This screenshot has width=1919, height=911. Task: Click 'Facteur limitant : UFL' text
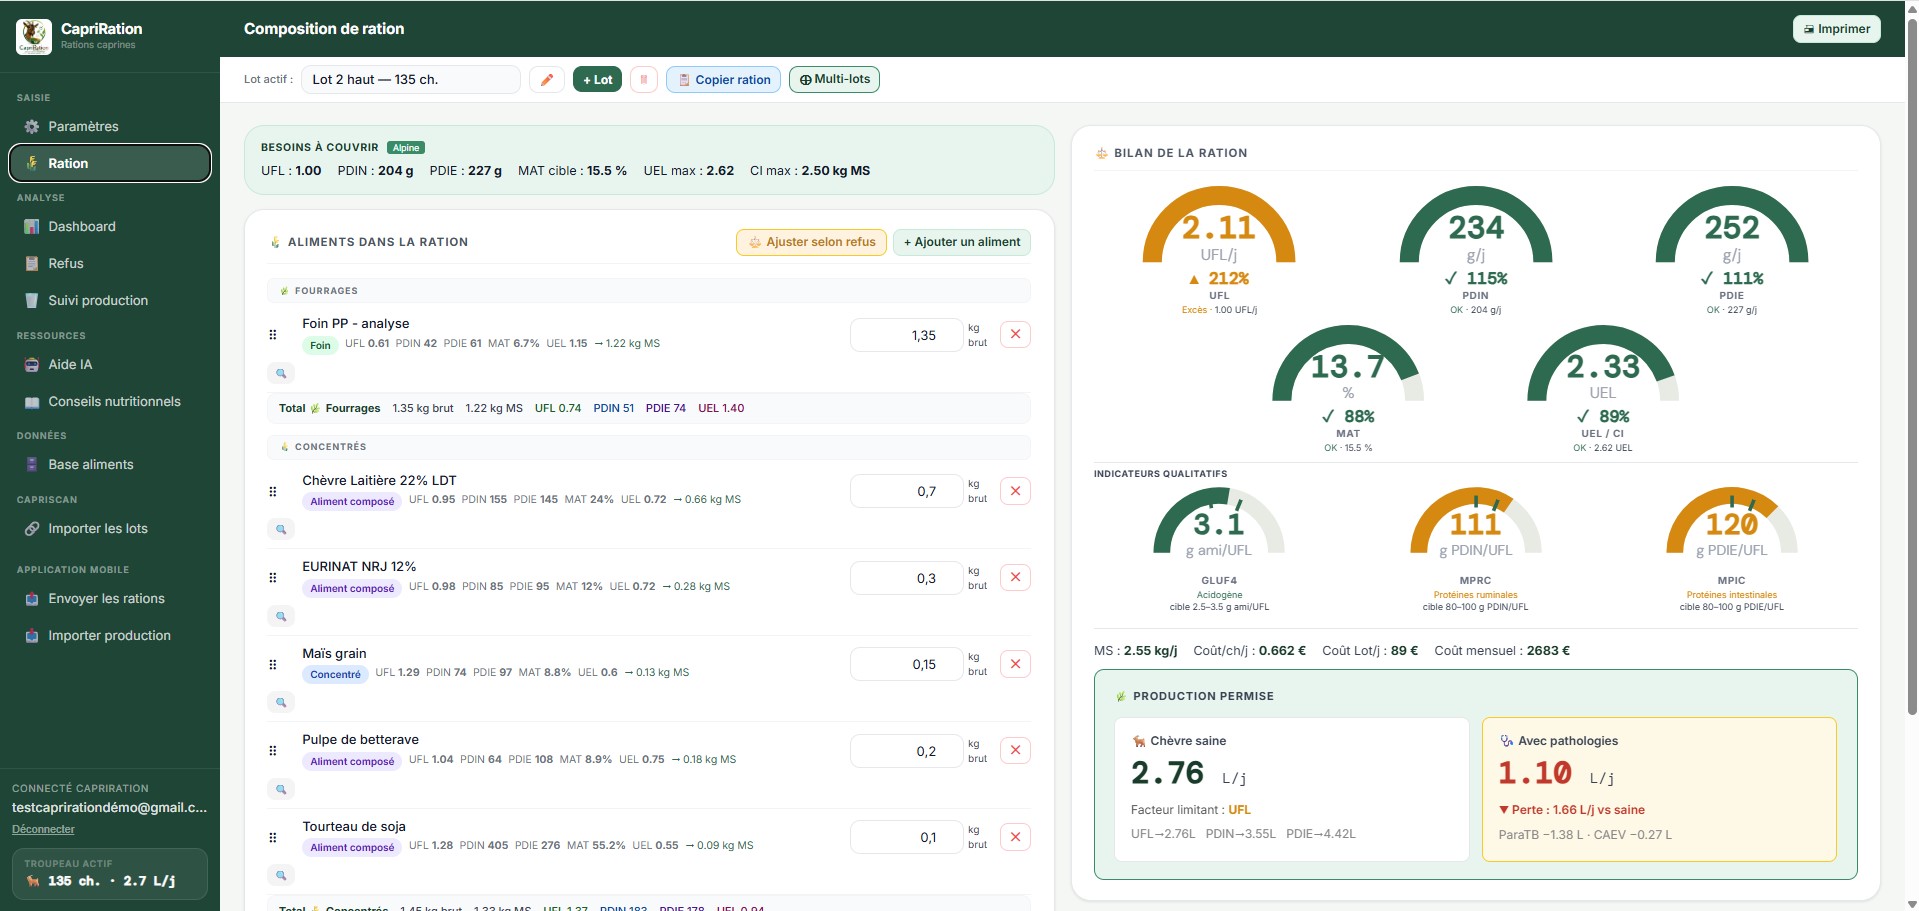coord(1191,810)
